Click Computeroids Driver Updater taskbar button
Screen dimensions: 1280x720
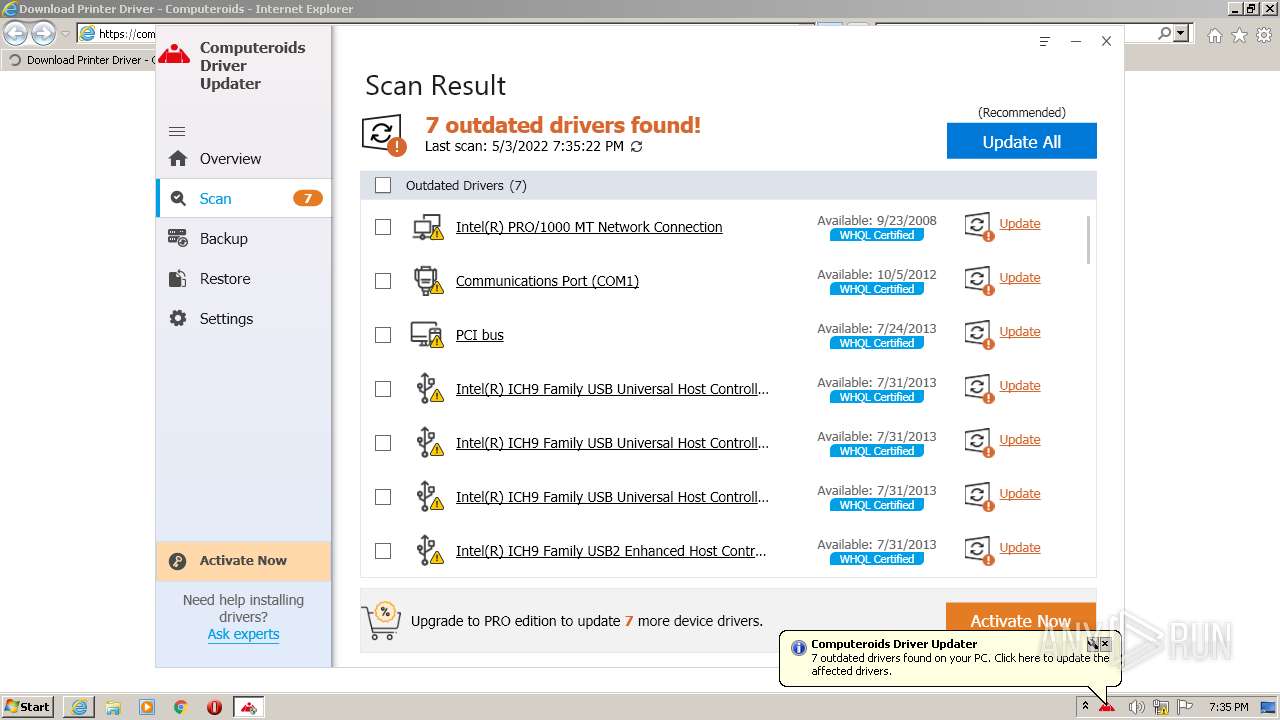pyautogui.click(x=249, y=707)
